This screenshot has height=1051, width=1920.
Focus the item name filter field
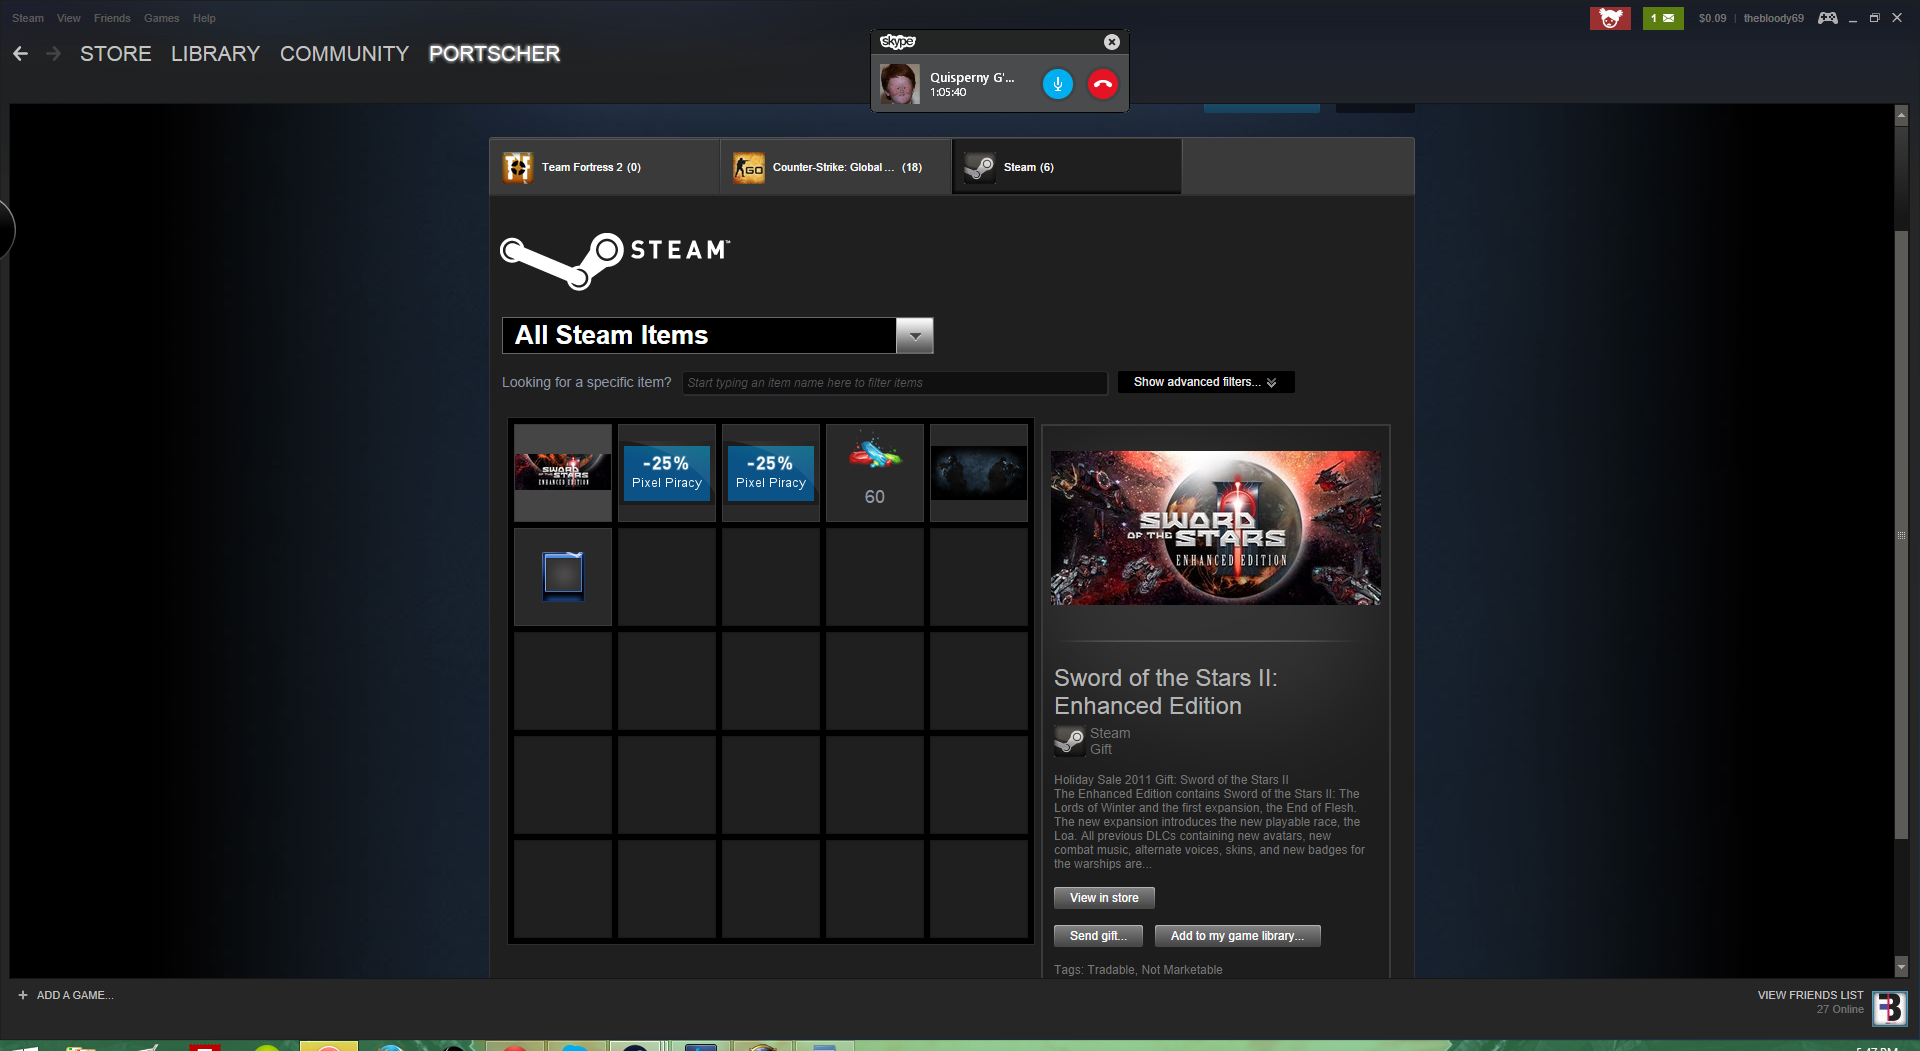pyautogui.click(x=895, y=383)
